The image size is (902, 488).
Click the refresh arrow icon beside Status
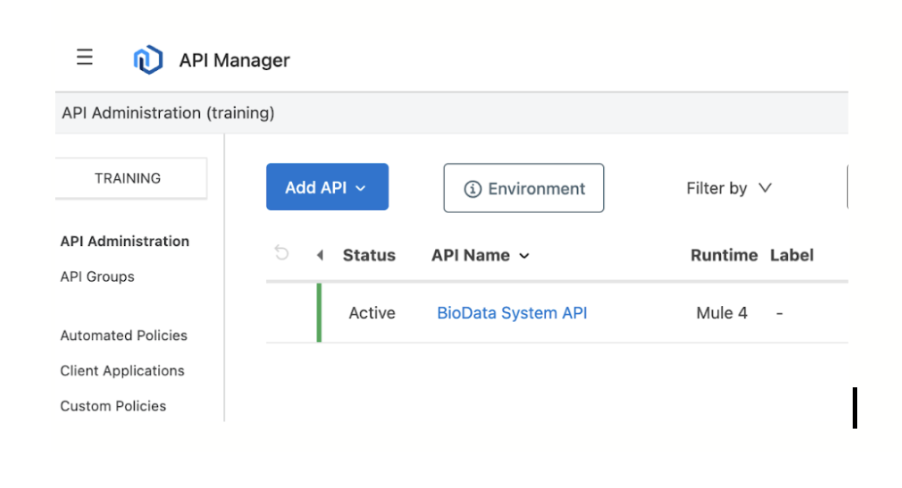281,253
